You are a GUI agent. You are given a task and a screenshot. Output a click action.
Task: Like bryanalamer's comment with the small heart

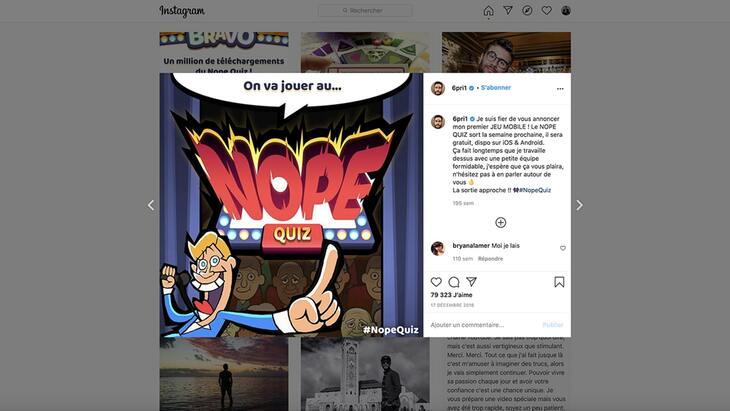tap(563, 248)
